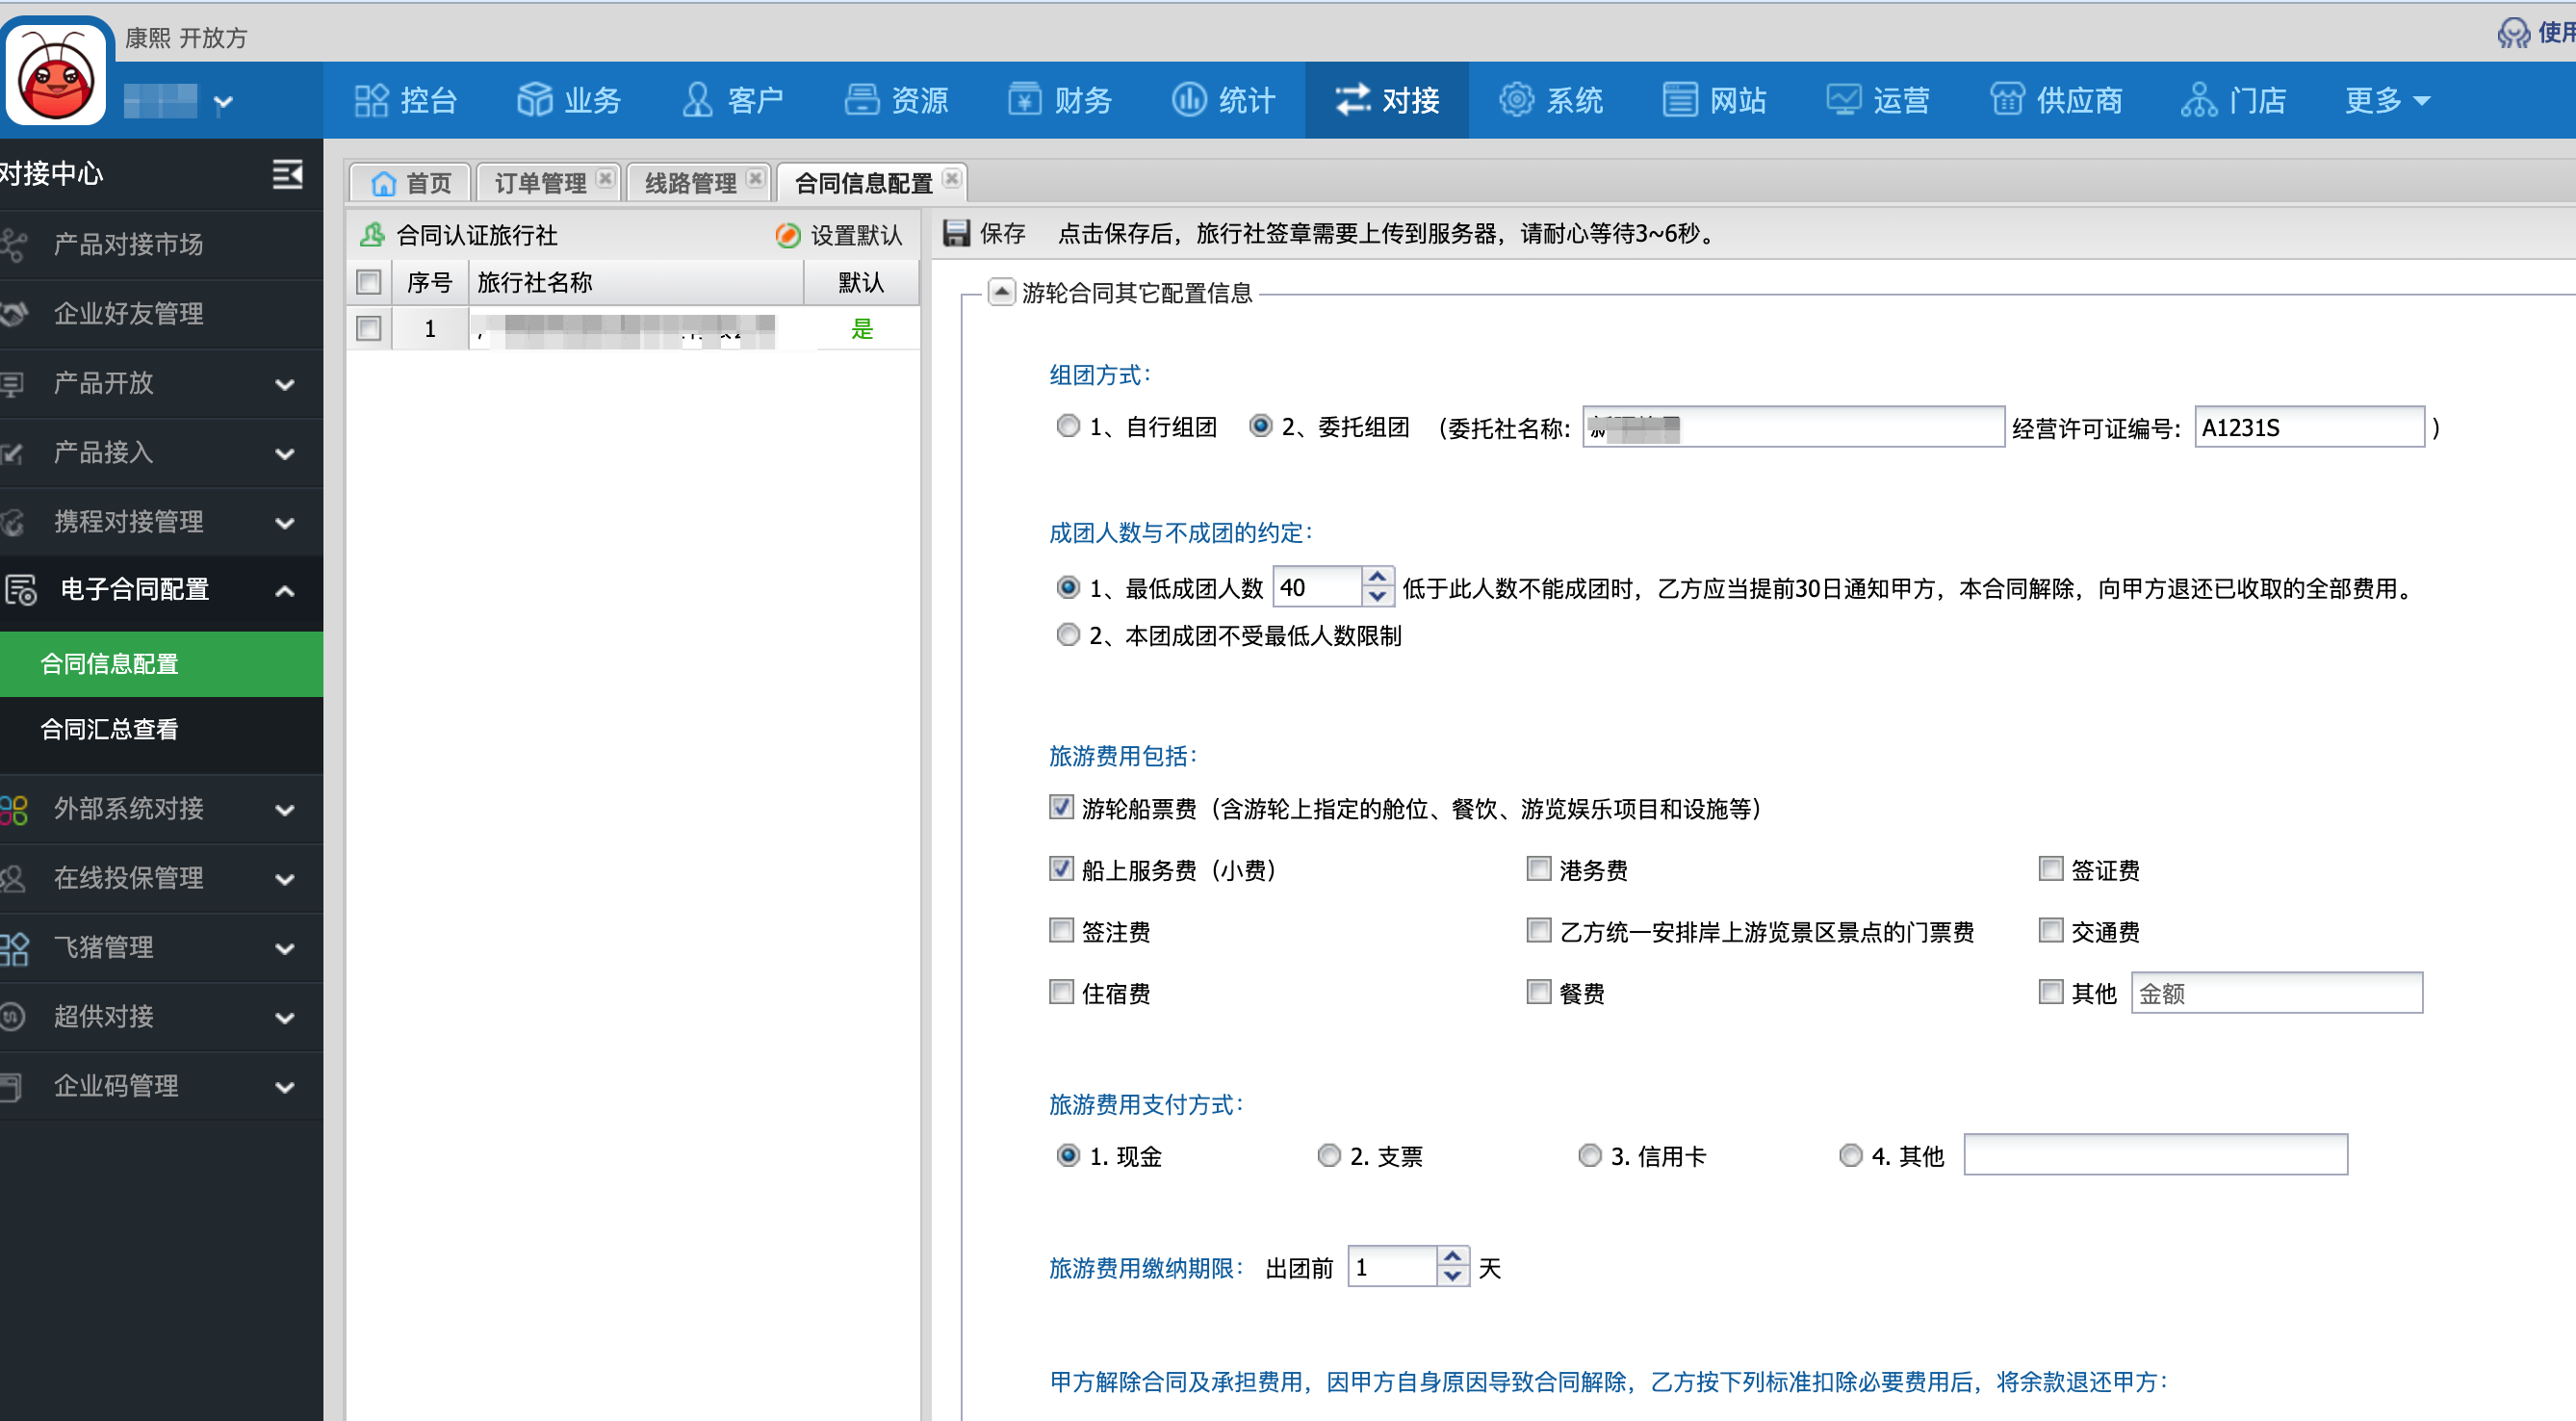This screenshot has width=2576, height=1421.
Task: Collapse the 游轮合同其它配置信息 section
Action: point(1000,291)
